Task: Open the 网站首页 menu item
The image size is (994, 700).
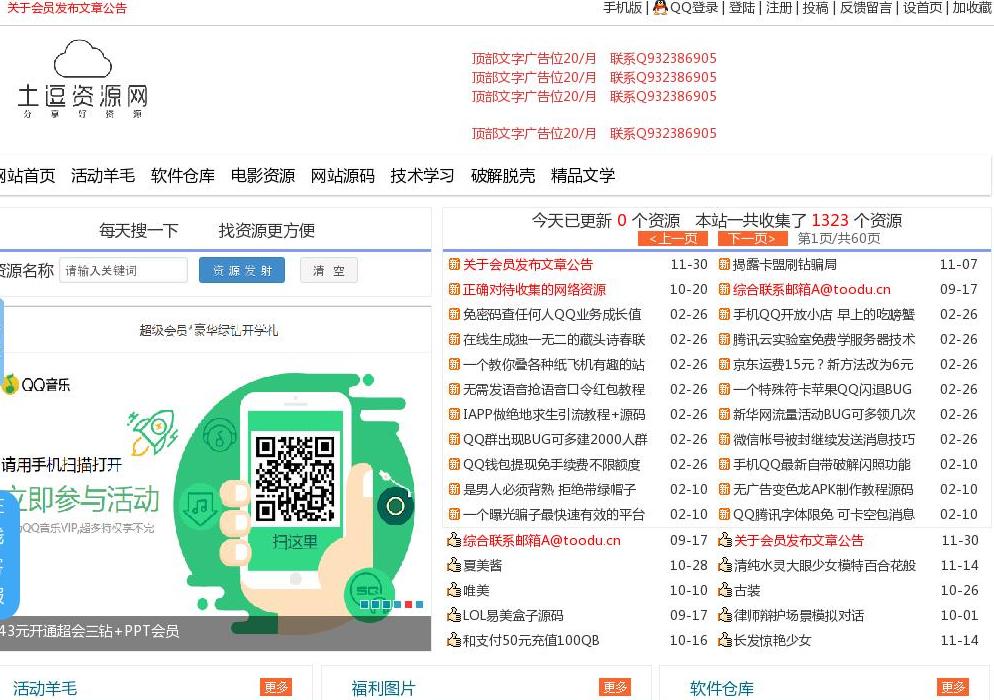Action: (x=27, y=176)
